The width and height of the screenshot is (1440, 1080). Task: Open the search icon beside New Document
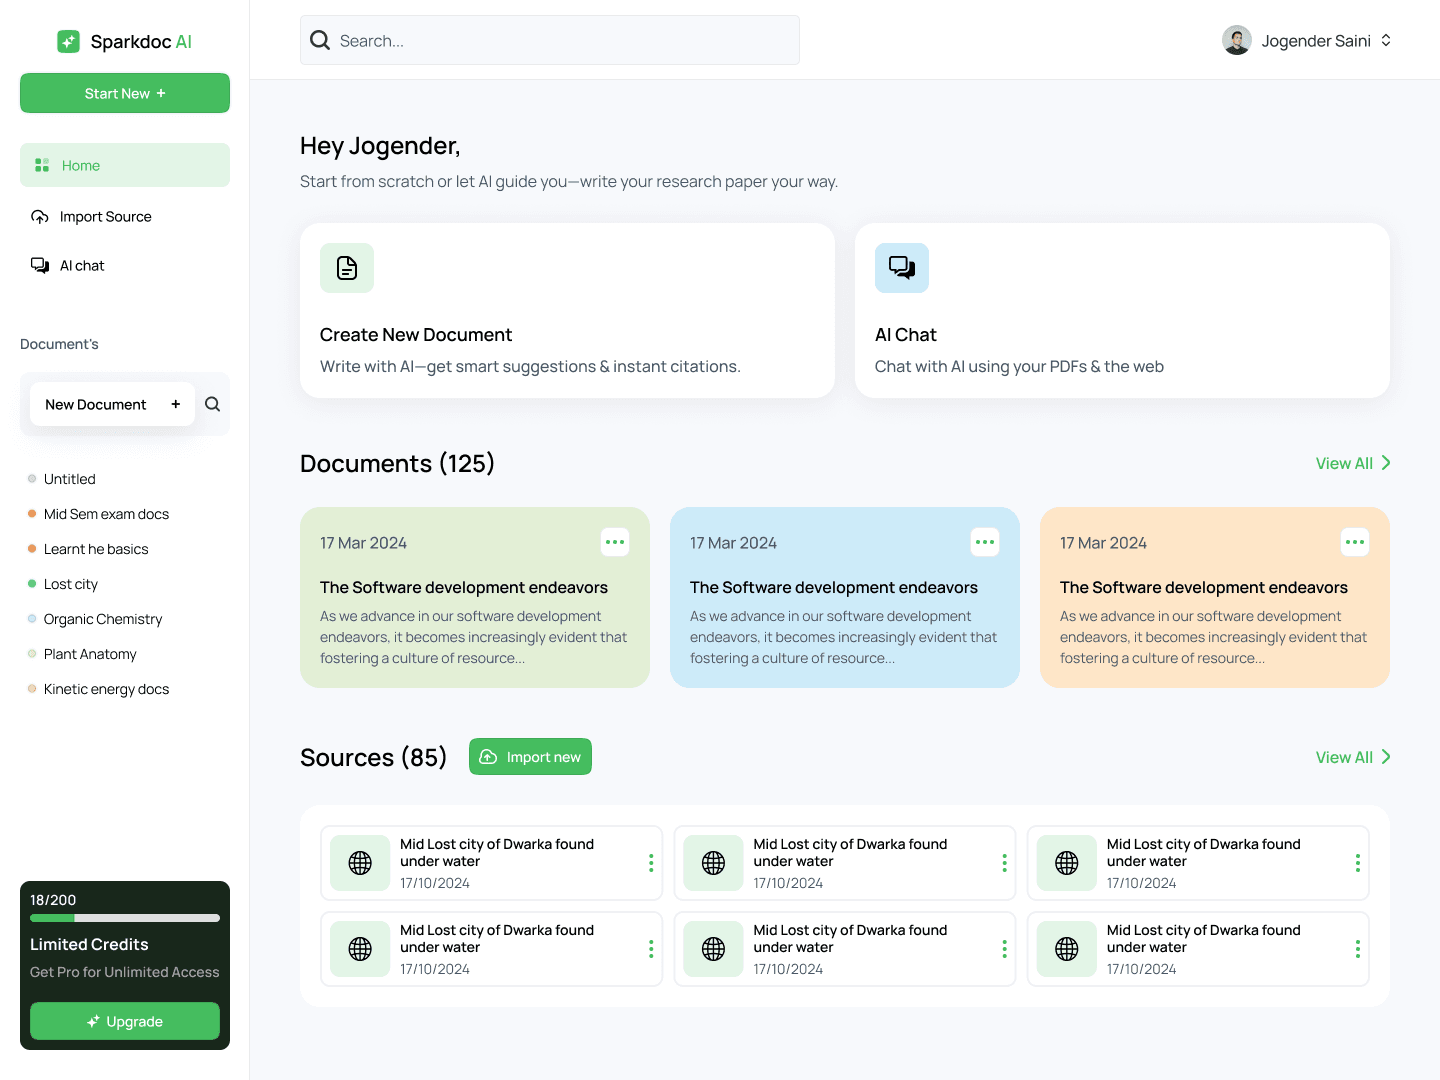(x=212, y=404)
